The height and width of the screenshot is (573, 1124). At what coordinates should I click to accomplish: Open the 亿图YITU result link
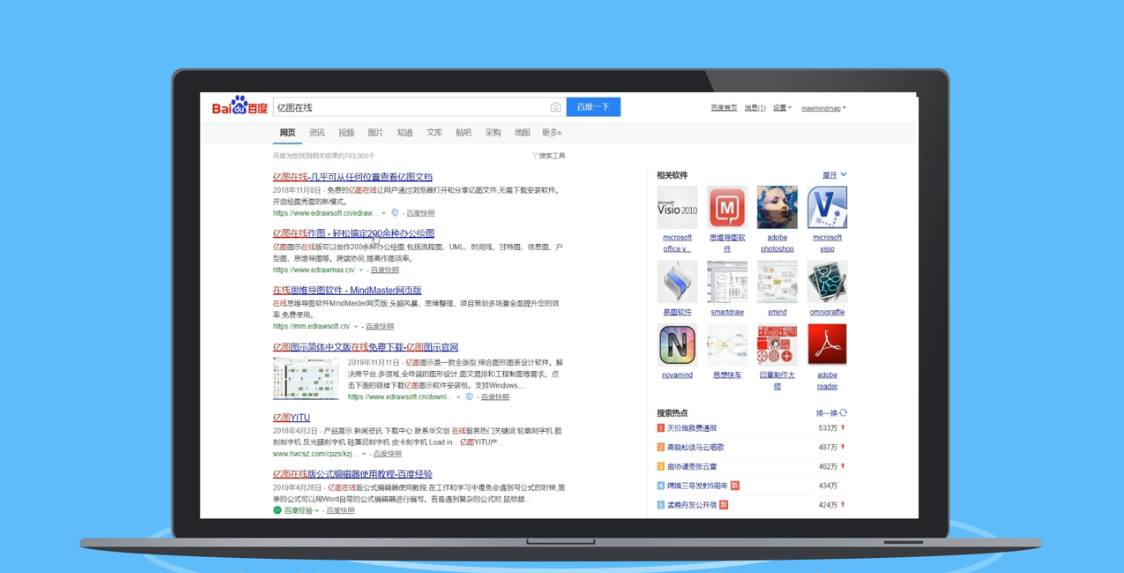click(291, 417)
